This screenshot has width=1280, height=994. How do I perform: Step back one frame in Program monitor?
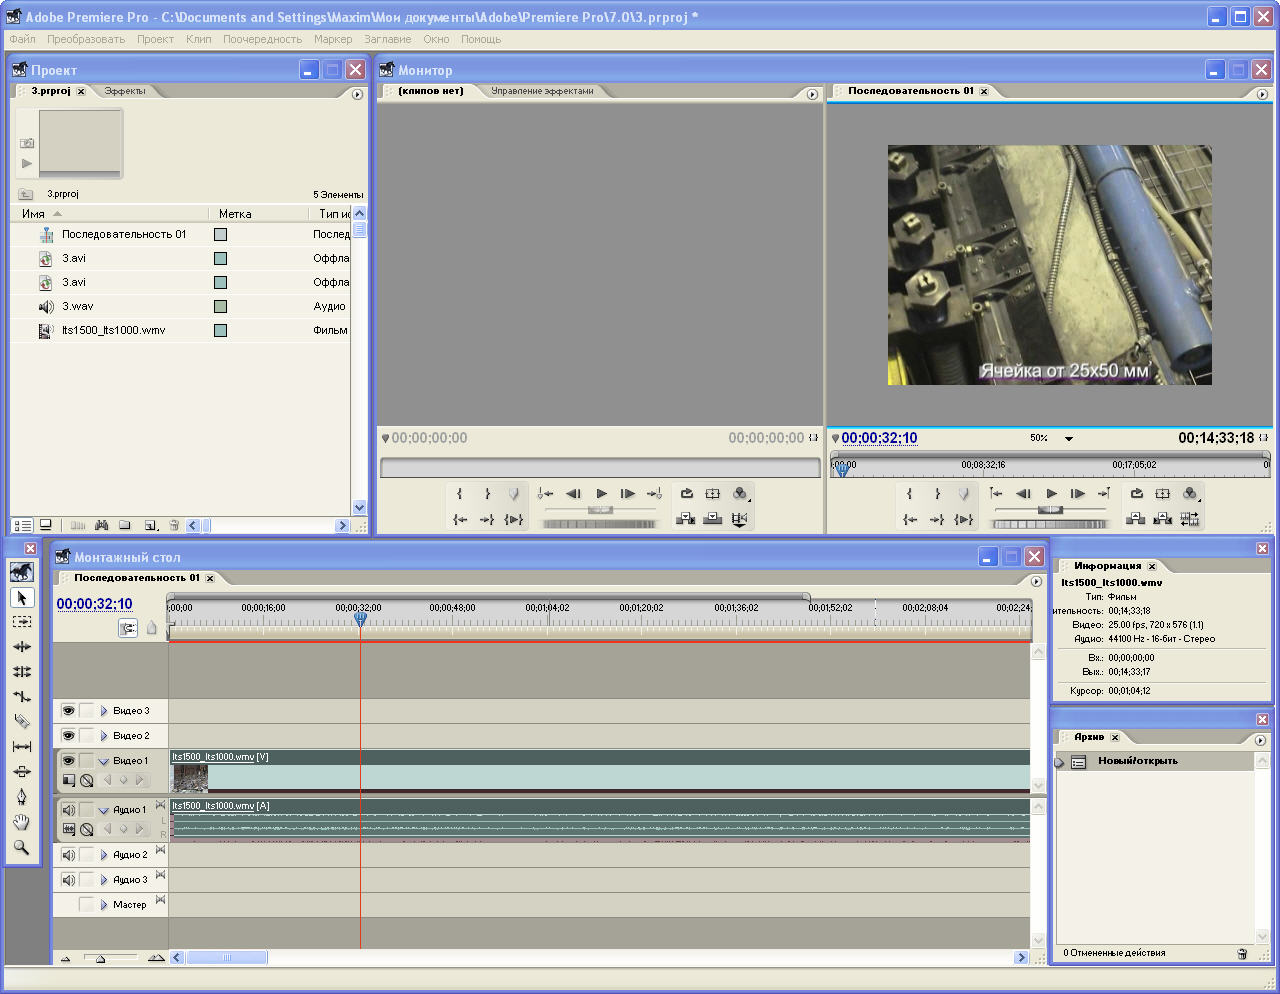point(1024,493)
